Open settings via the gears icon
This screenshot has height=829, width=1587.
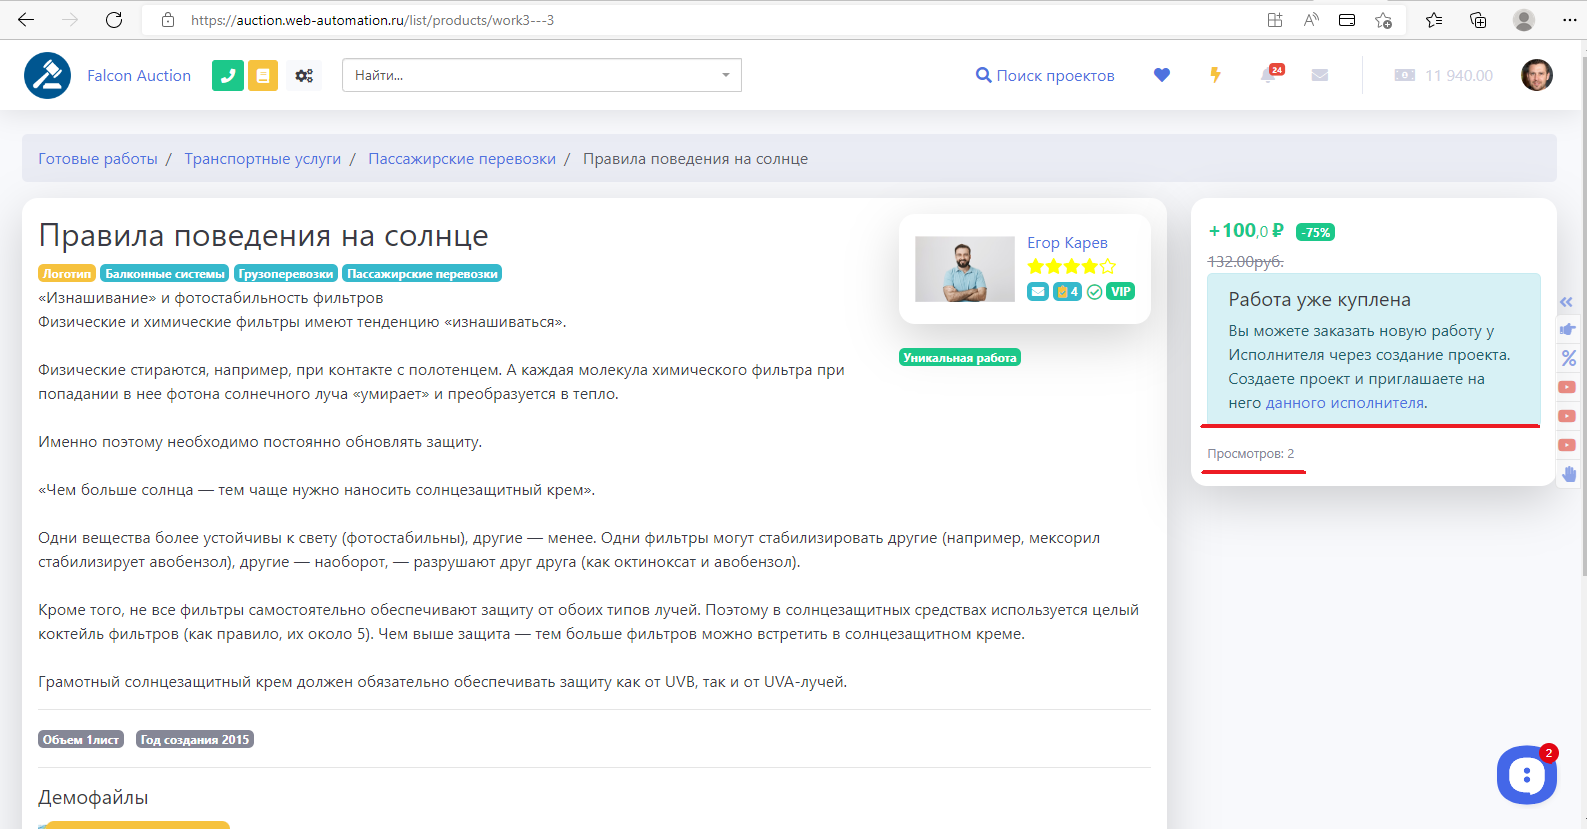click(x=304, y=75)
